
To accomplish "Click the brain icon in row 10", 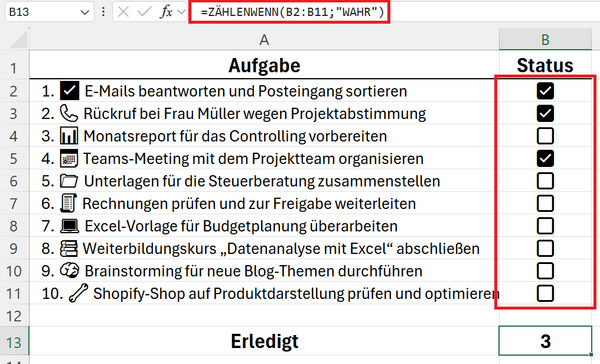I will [x=69, y=271].
